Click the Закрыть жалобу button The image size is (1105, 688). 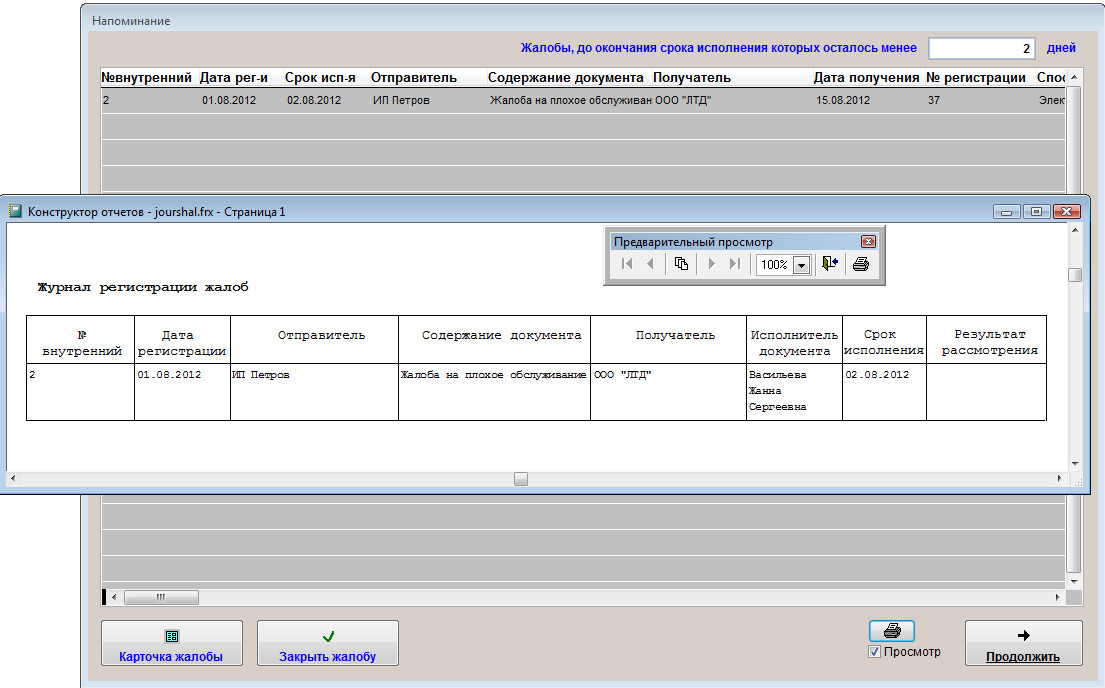[327, 643]
